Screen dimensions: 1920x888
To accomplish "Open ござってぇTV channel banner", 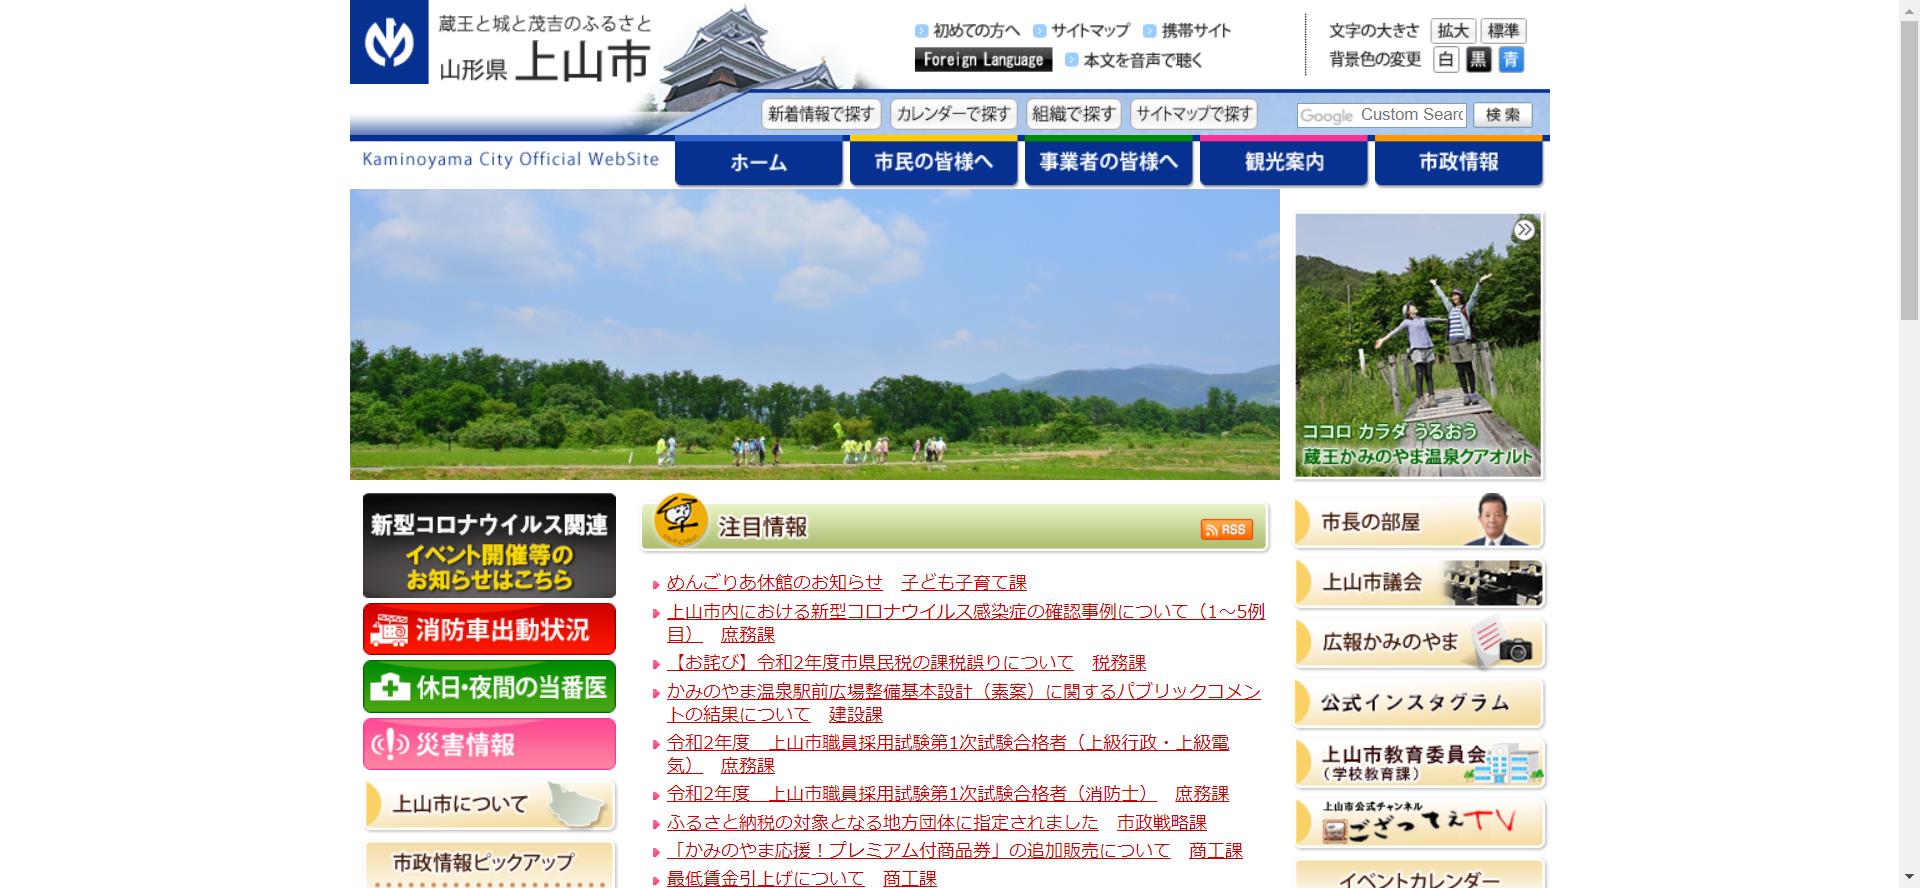I will coord(1419,823).
